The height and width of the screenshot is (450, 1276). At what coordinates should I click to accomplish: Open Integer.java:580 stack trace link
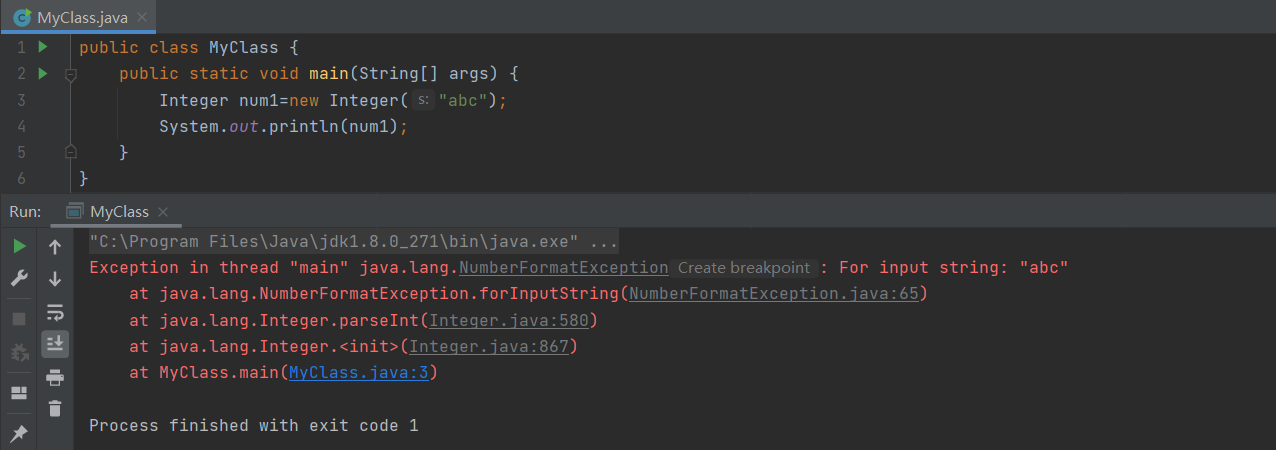click(x=508, y=320)
